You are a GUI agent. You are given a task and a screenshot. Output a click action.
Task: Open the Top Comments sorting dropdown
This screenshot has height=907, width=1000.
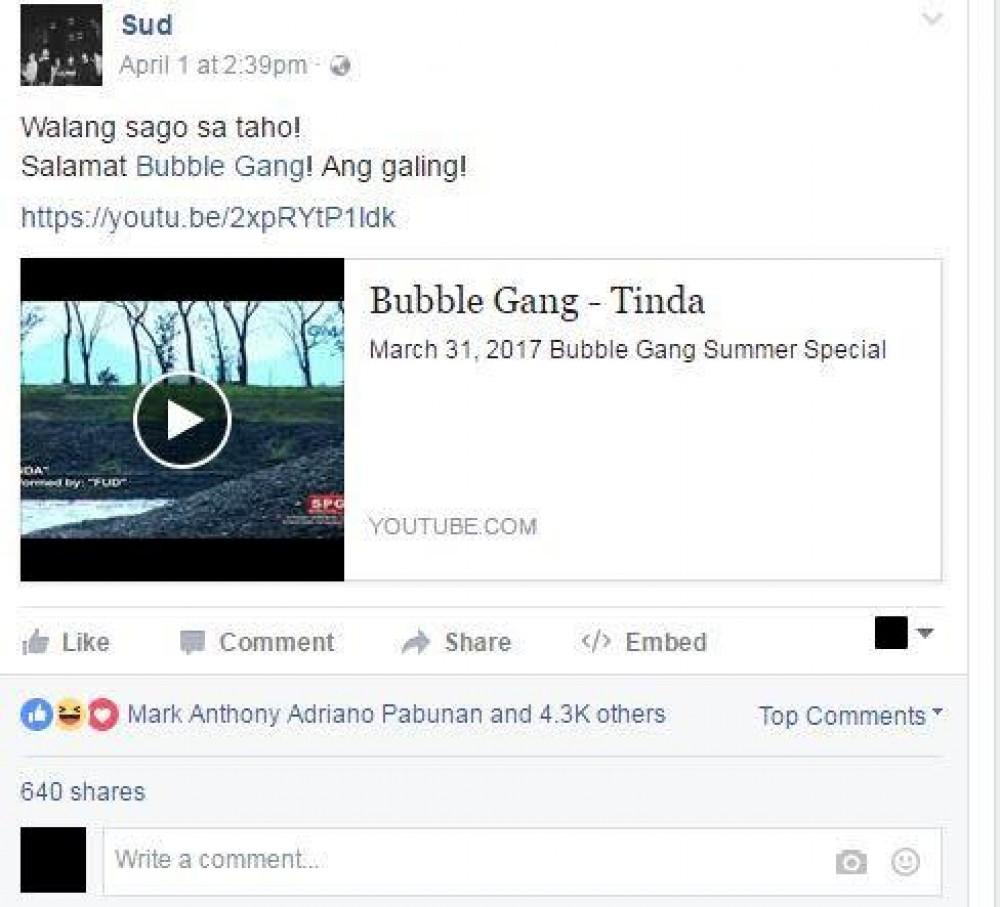pyautogui.click(x=850, y=716)
